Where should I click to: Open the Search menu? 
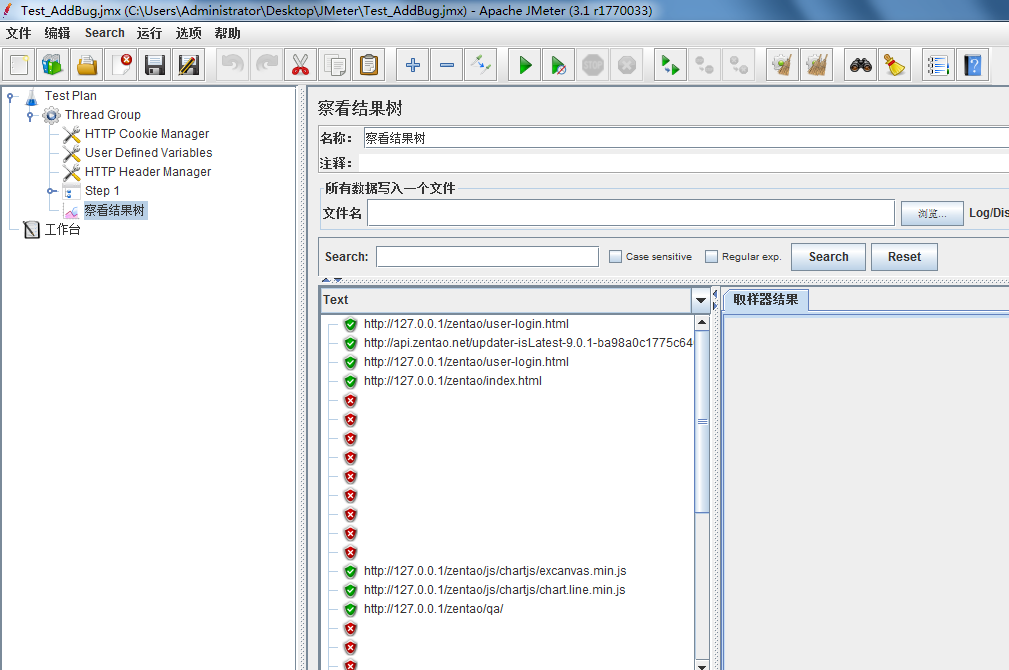click(x=104, y=33)
